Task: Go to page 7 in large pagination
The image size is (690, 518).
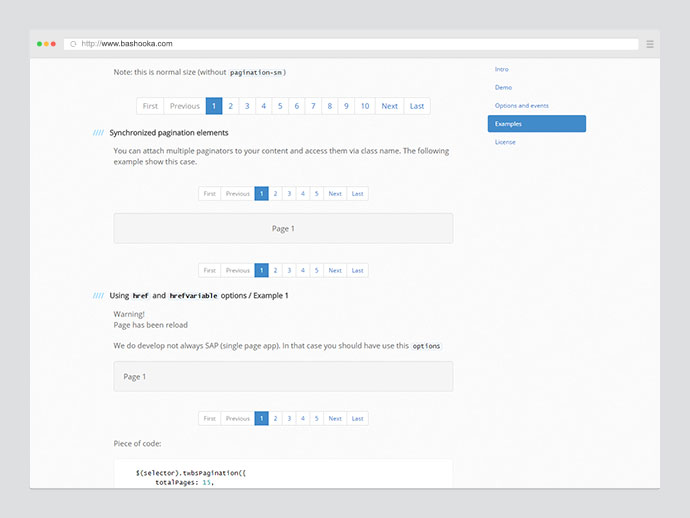Action: (313, 106)
